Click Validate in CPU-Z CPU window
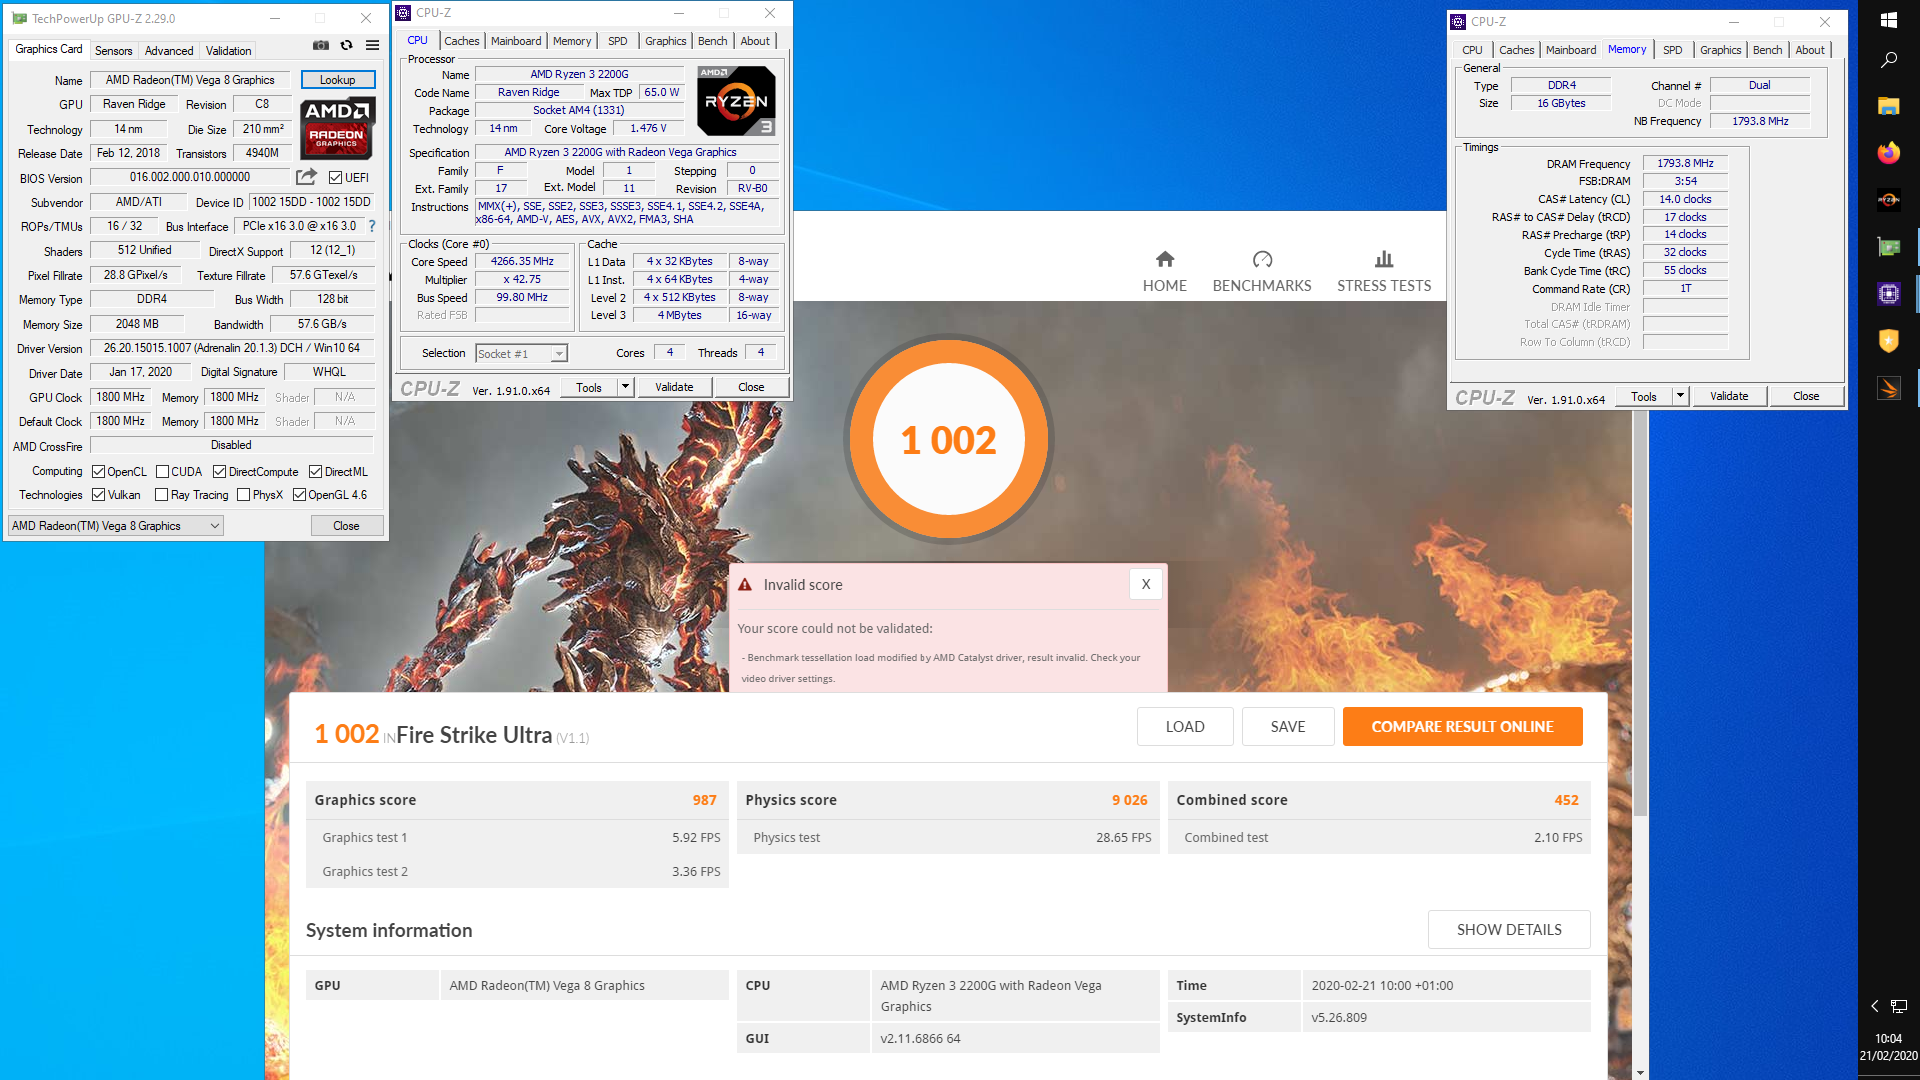Screen dimensions: 1920x1080 click(674, 387)
